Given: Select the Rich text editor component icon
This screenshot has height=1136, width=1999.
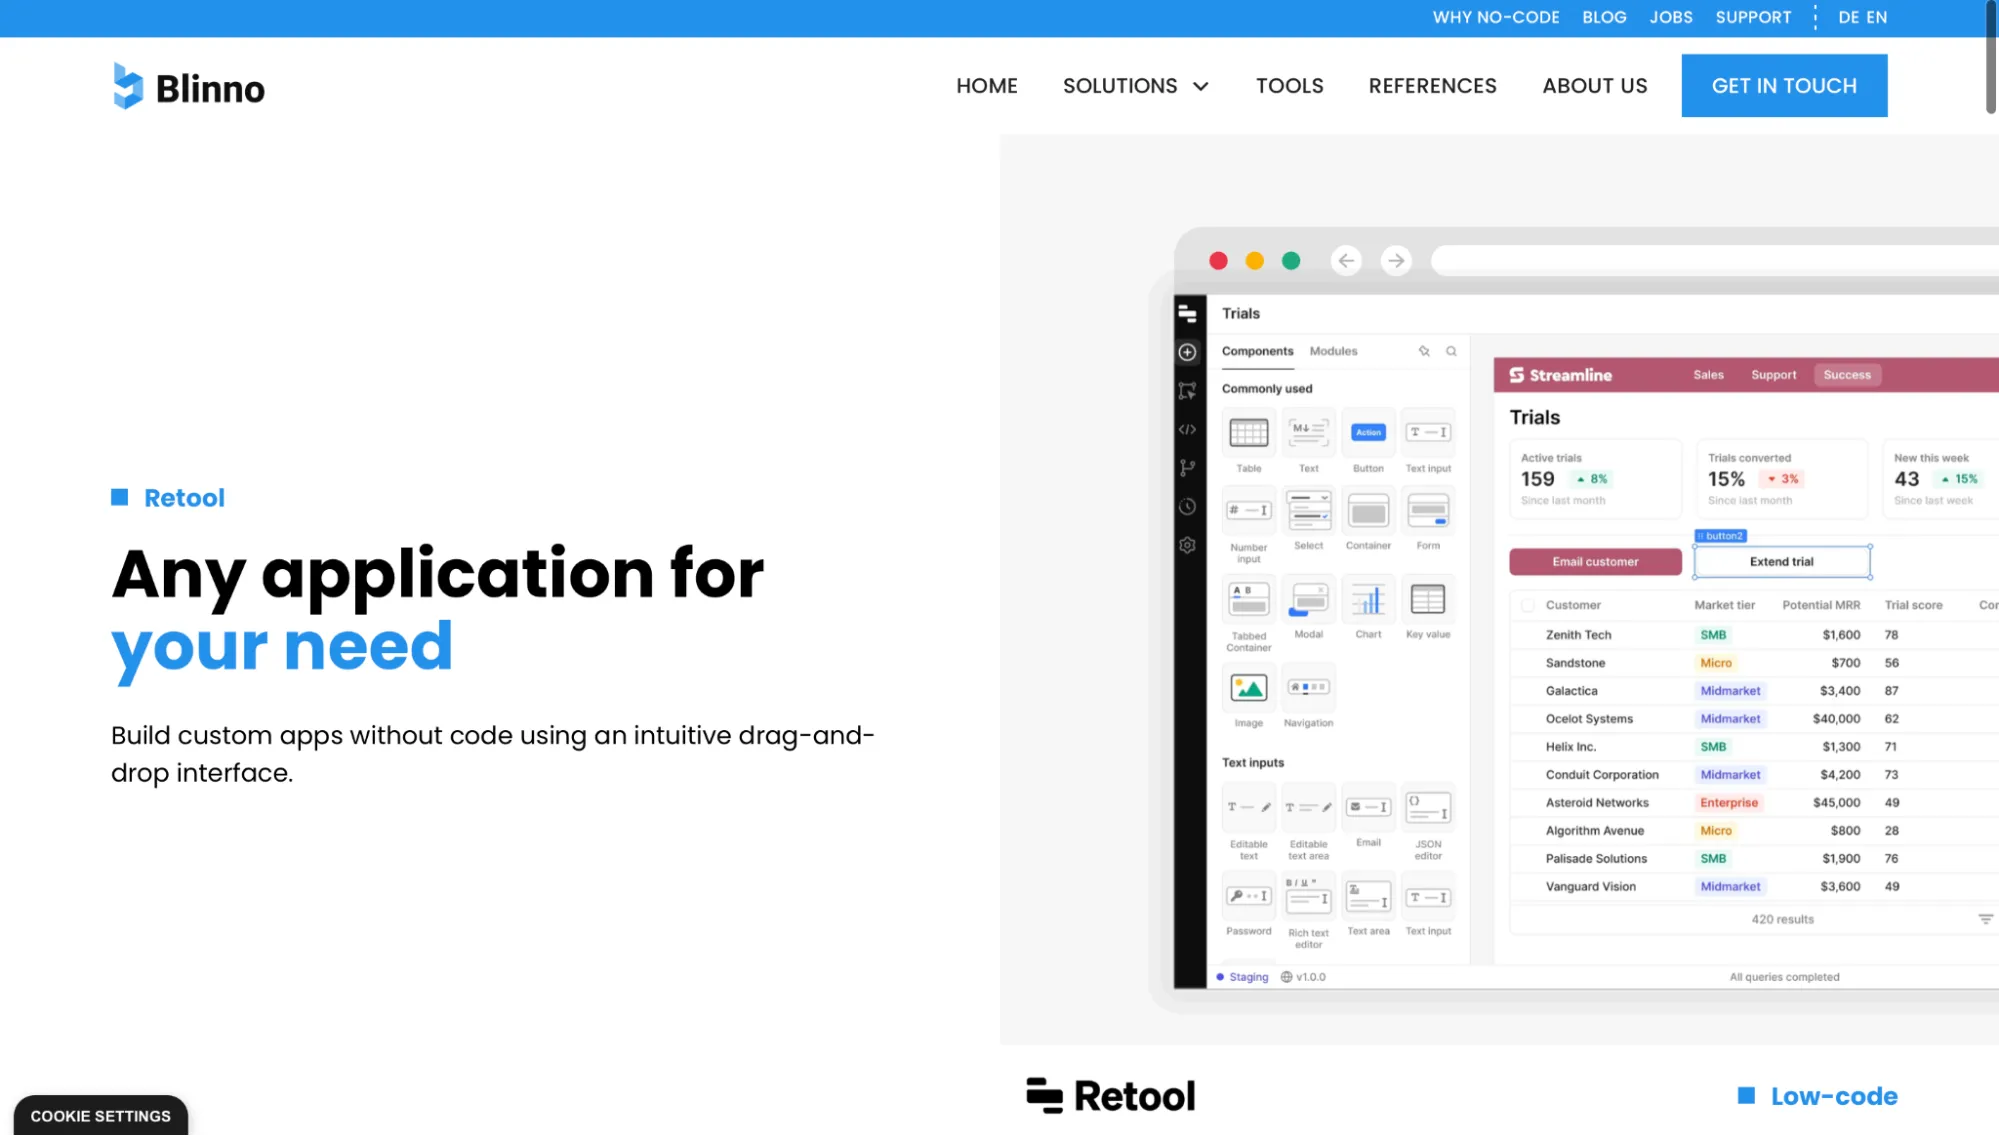Looking at the screenshot, I should pyautogui.click(x=1308, y=897).
